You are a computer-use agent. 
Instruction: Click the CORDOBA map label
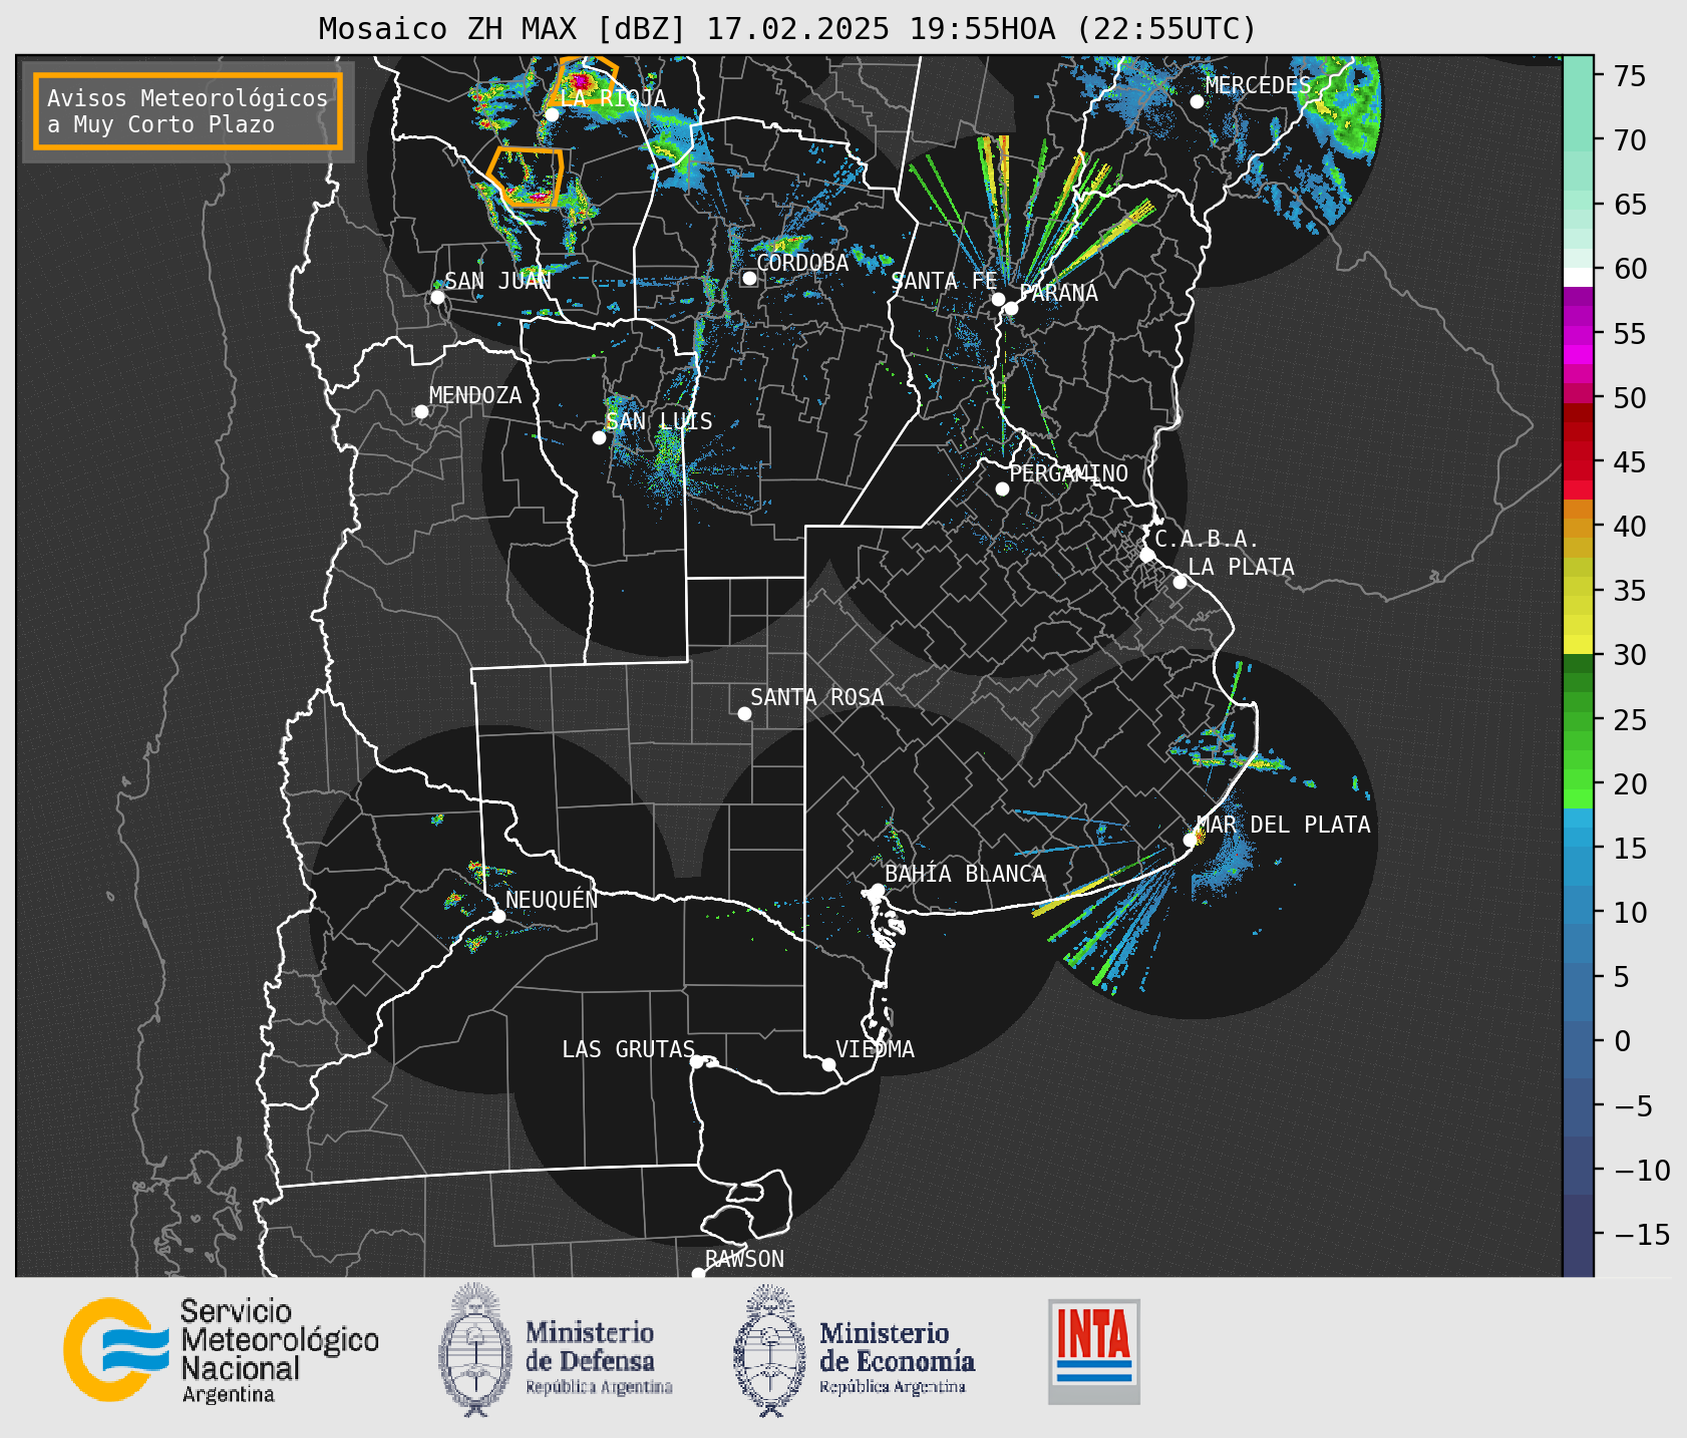coord(802,262)
